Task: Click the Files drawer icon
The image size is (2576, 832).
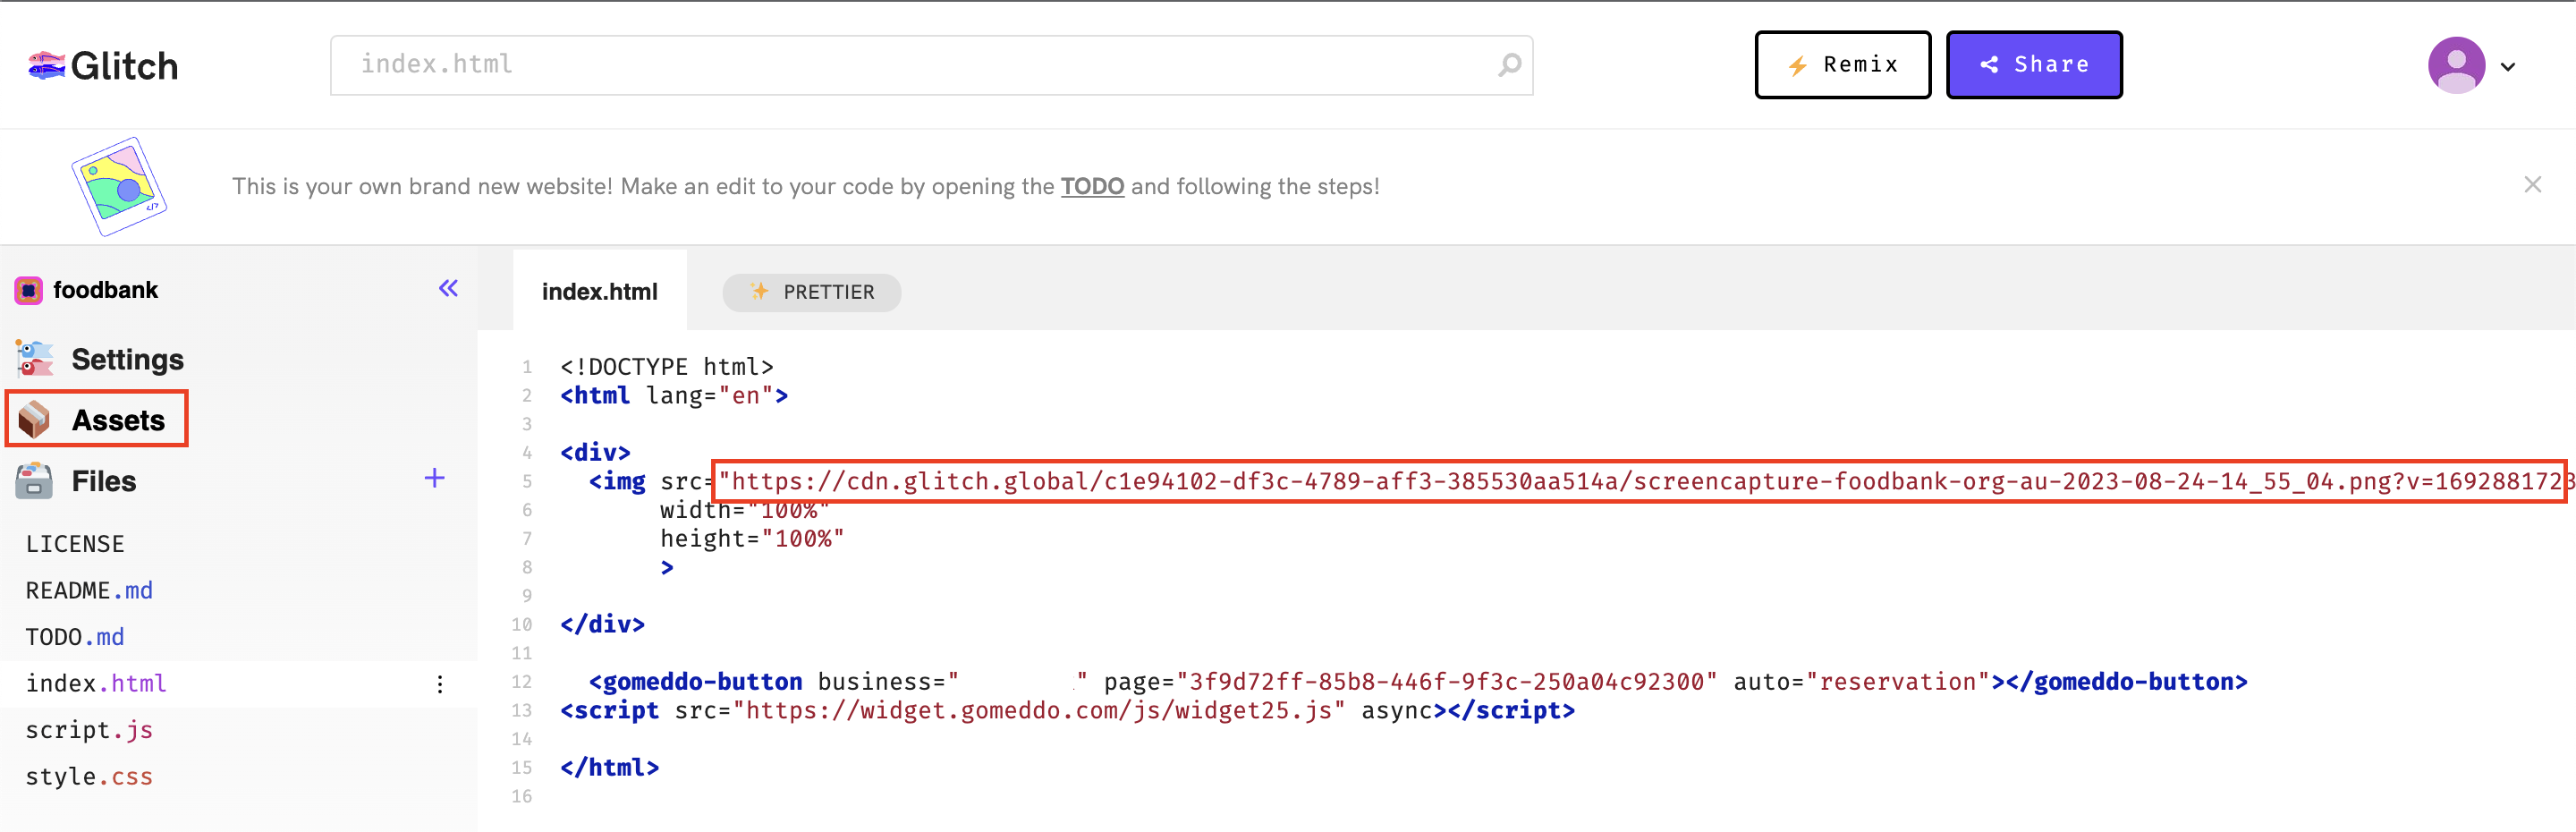Action: [x=34, y=481]
